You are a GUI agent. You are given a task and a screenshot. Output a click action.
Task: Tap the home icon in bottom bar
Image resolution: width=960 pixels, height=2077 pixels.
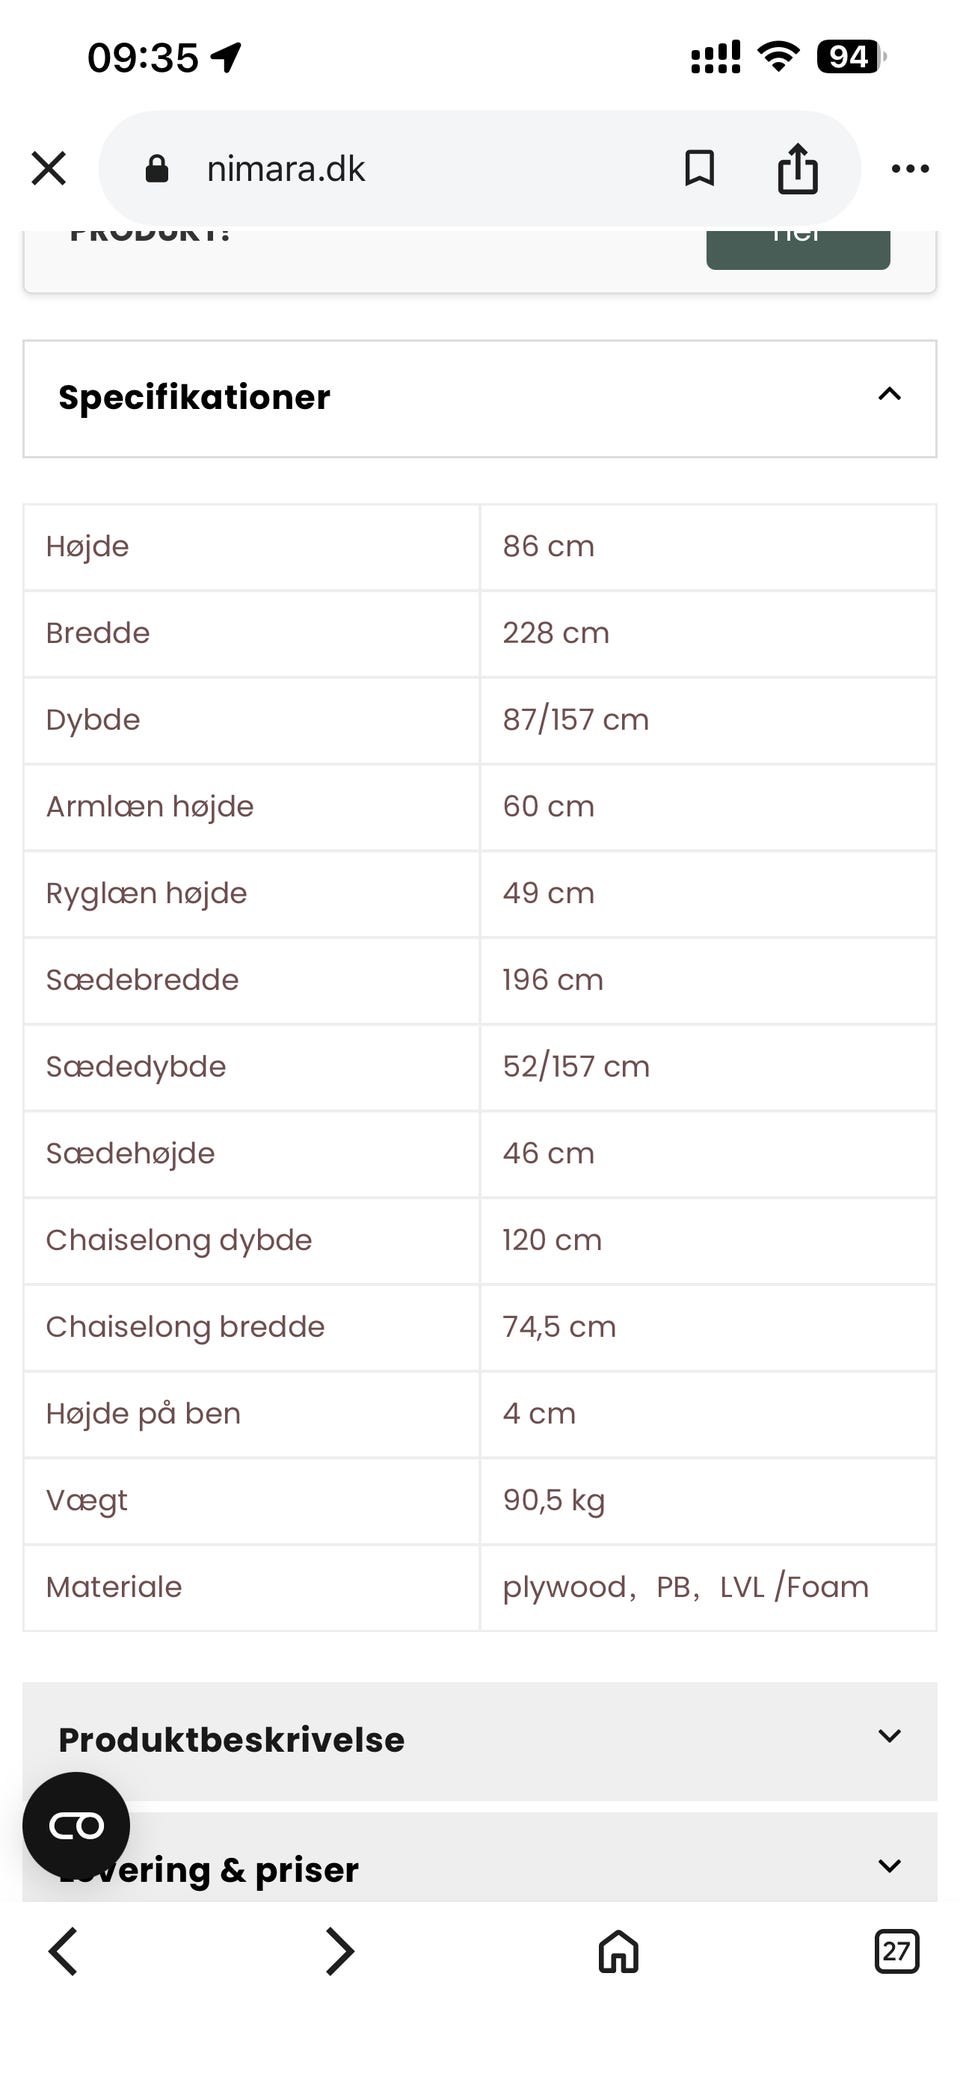tap(618, 1951)
